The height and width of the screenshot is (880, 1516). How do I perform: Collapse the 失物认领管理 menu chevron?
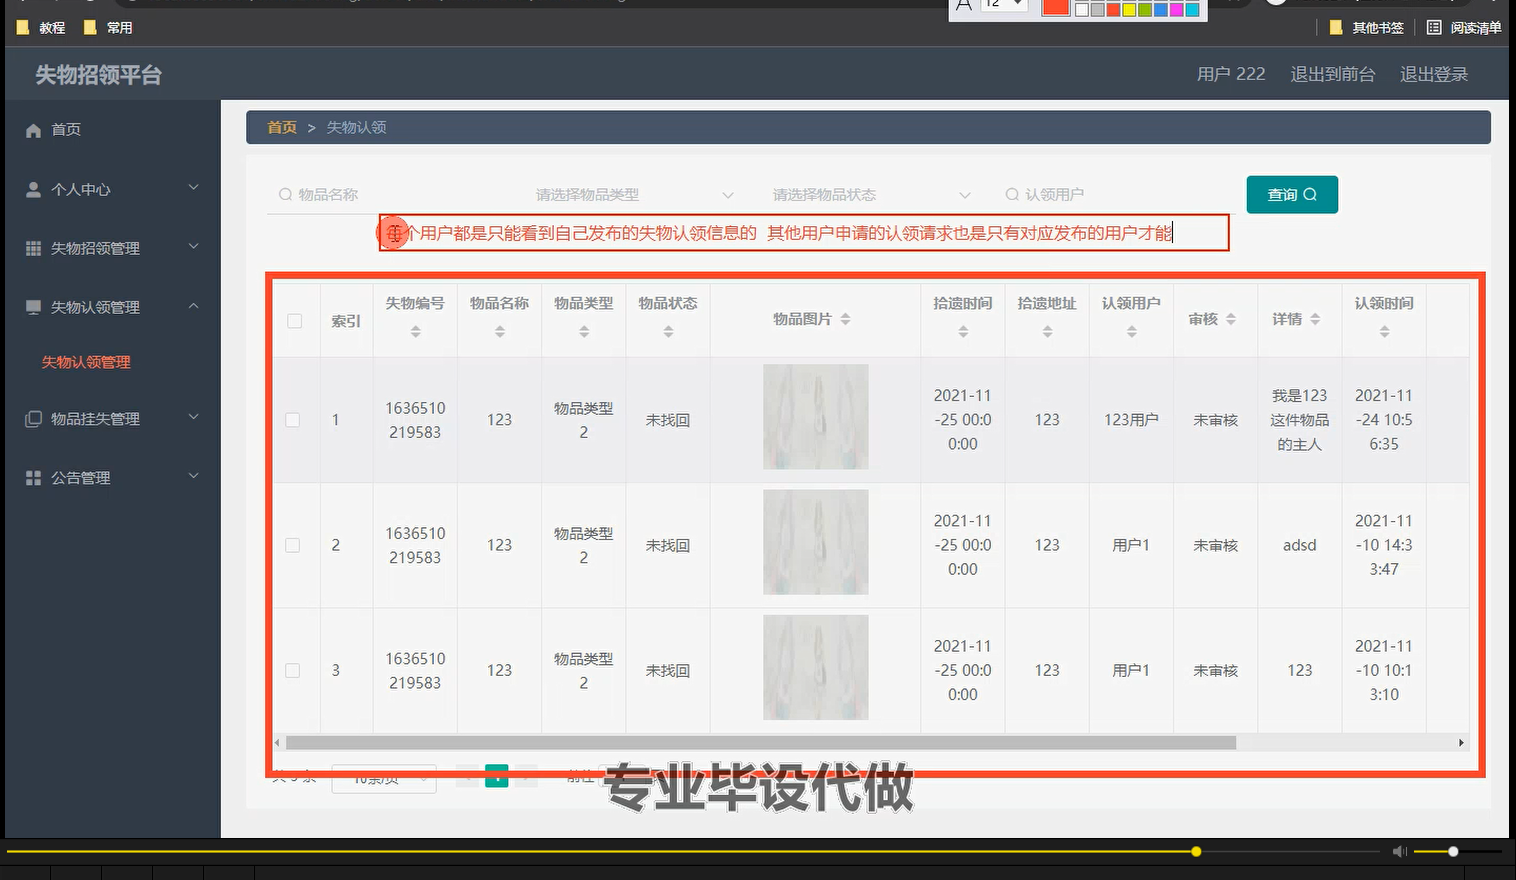tap(194, 305)
